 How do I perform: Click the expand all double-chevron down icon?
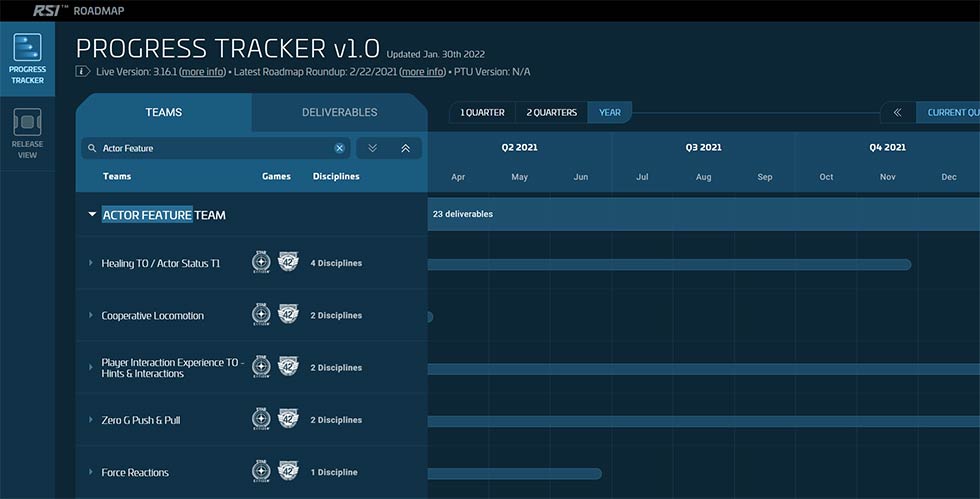(372, 148)
